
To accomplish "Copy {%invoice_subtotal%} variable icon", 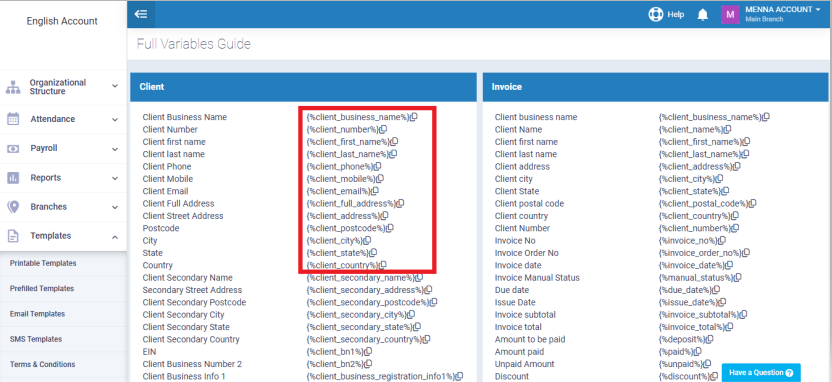I will click(x=743, y=315).
